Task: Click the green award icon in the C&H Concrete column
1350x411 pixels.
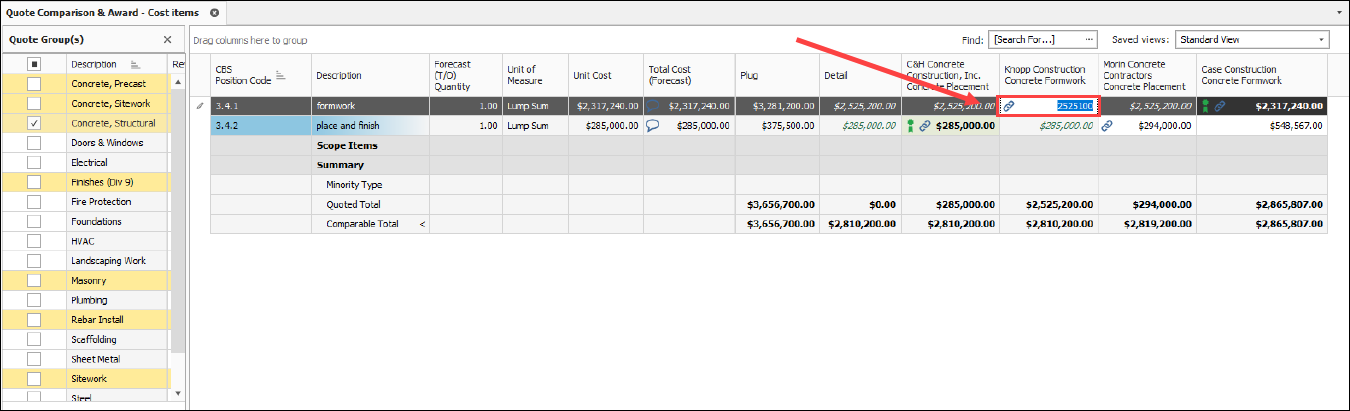Action: (x=910, y=126)
